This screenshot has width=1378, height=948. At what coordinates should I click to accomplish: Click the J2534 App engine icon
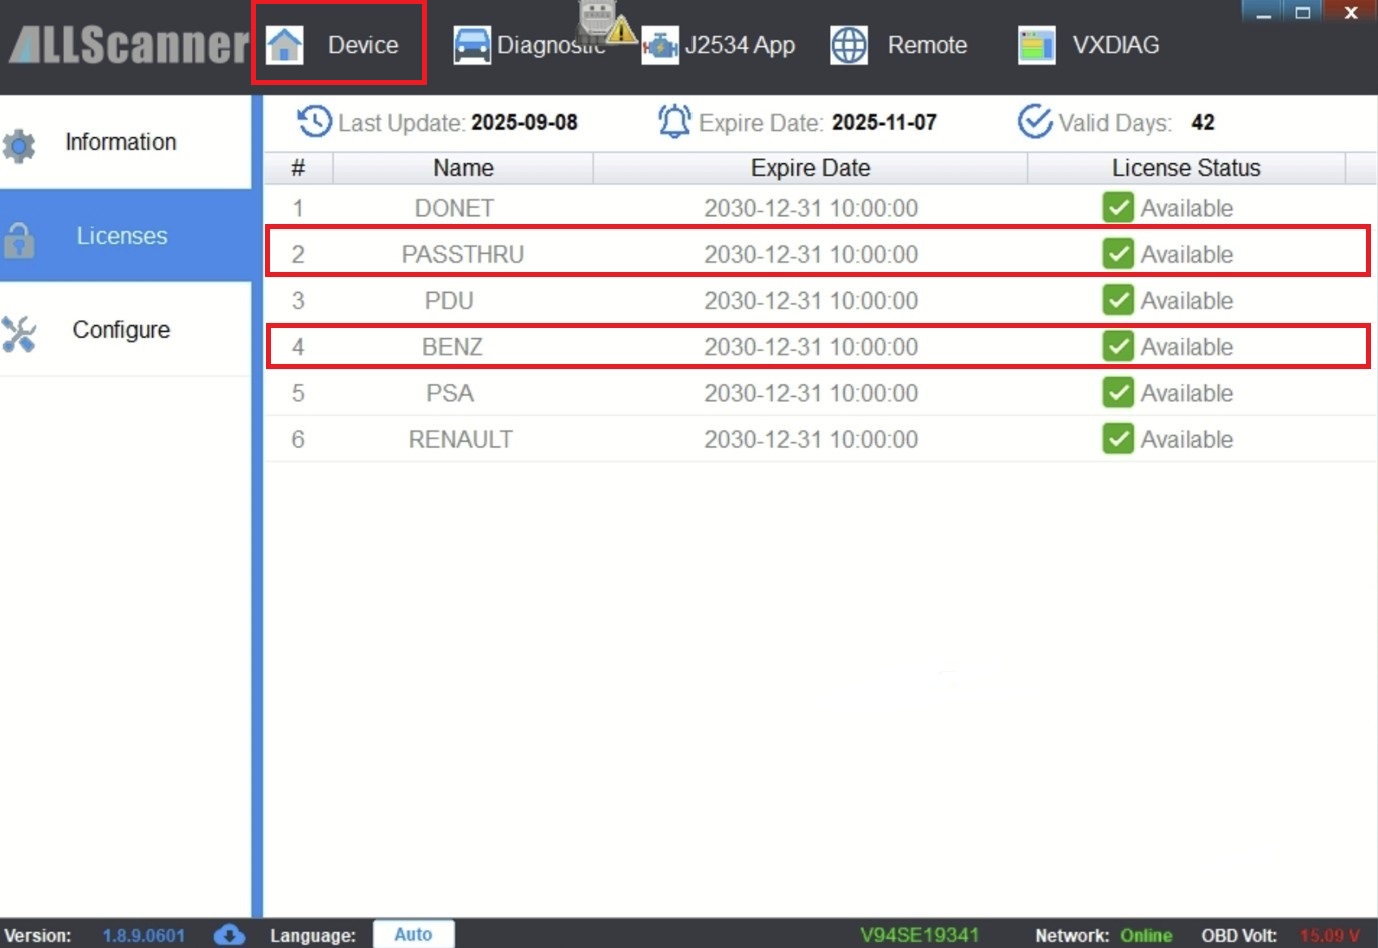coord(660,45)
